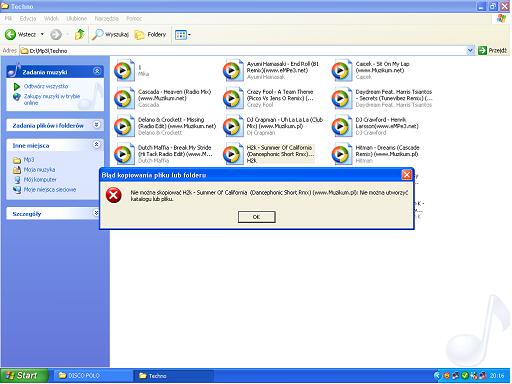The height and width of the screenshot is (384, 512).
Task: Open the Ulubione menu
Action: pyautogui.click(x=76, y=18)
